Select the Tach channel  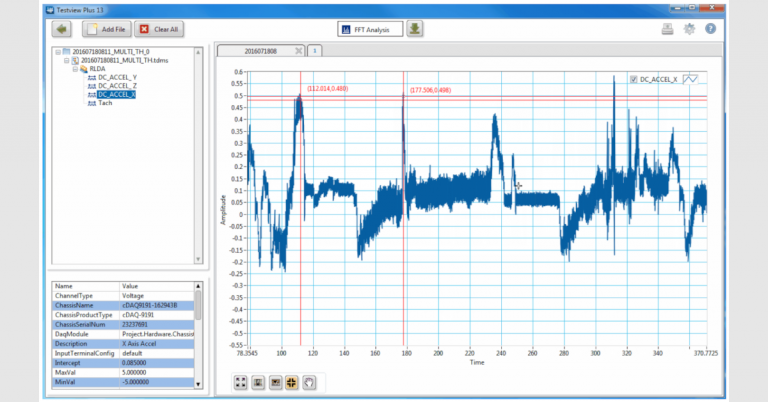point(105,103)
